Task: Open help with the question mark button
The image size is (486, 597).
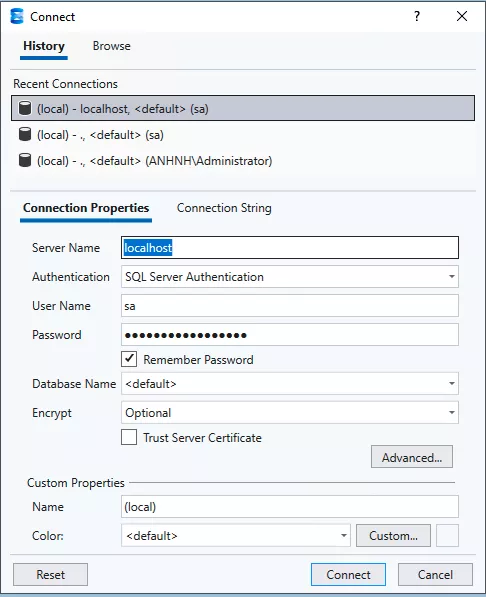Action: pyautogui.click(x=417, y=16)
